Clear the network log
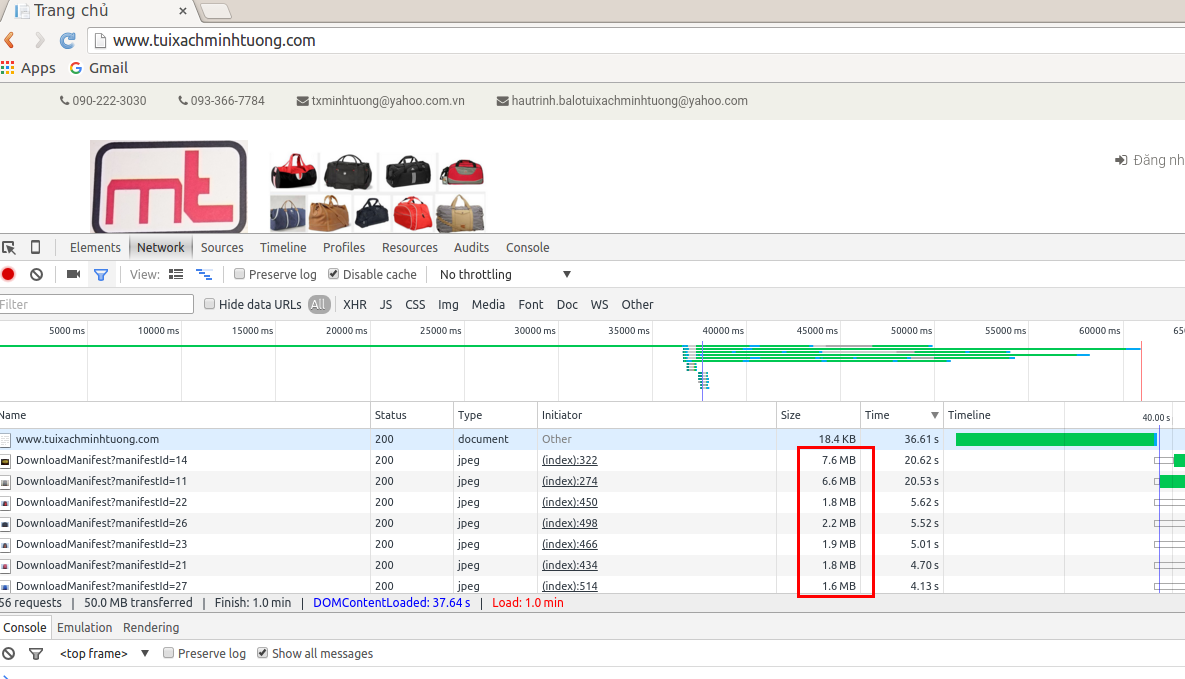 coord(36,274)
